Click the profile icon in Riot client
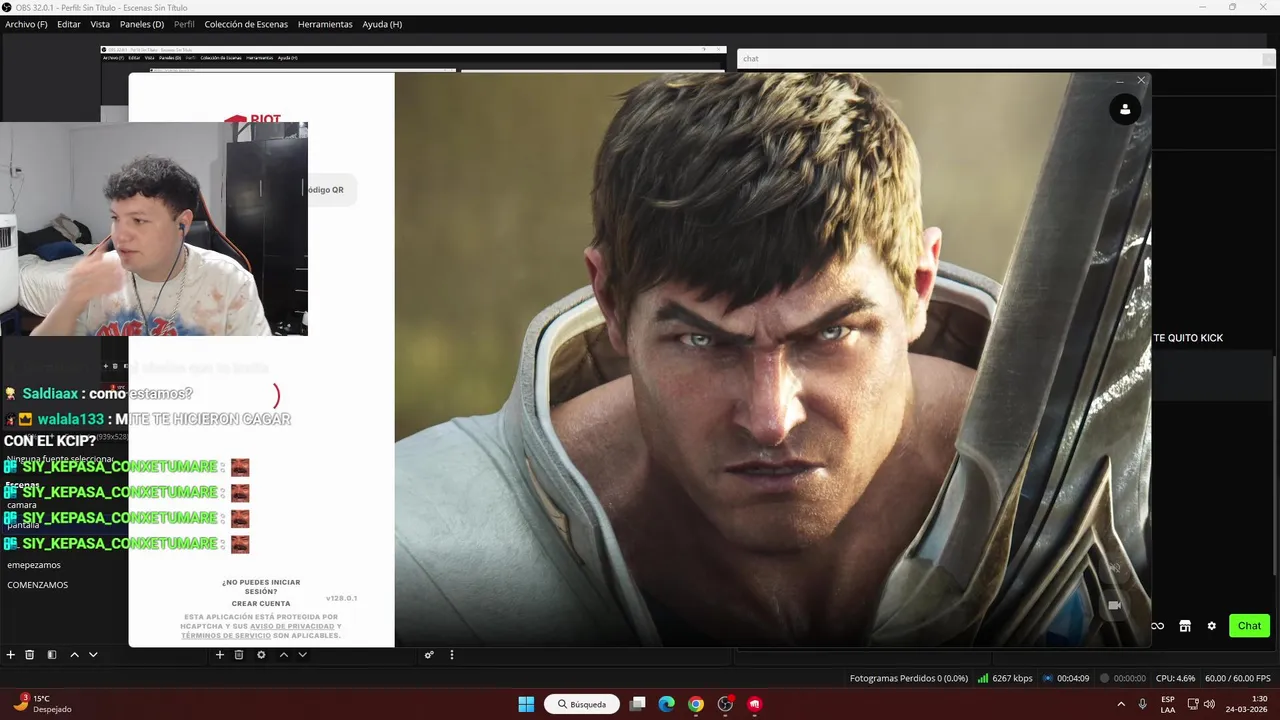1280x720 pixels. (1125, 110)
